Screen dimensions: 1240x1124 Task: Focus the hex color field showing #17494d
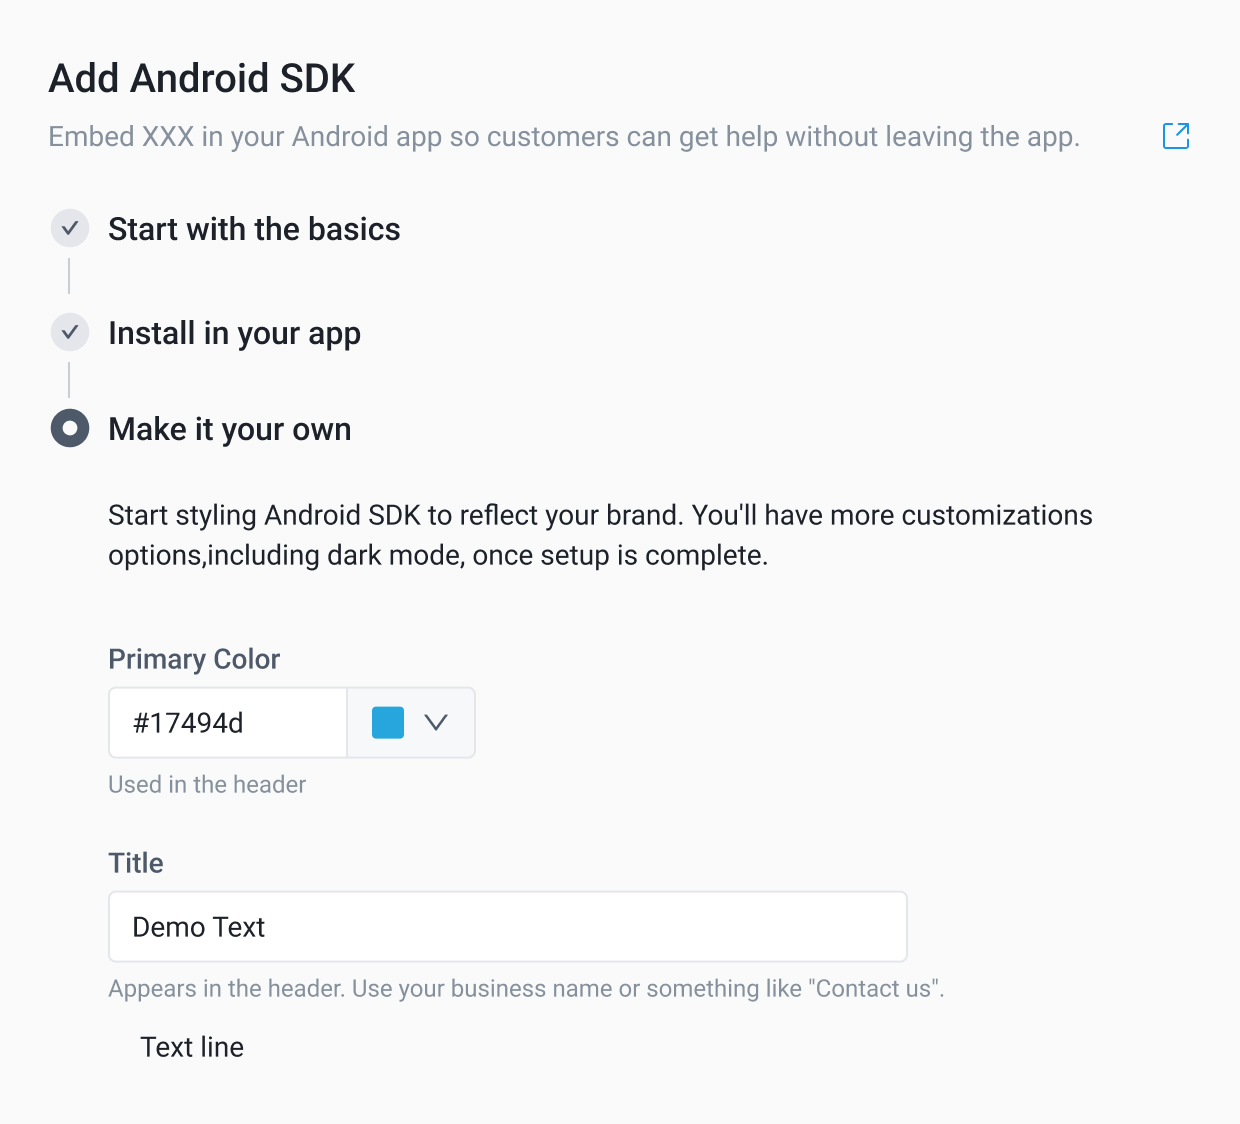228,722
